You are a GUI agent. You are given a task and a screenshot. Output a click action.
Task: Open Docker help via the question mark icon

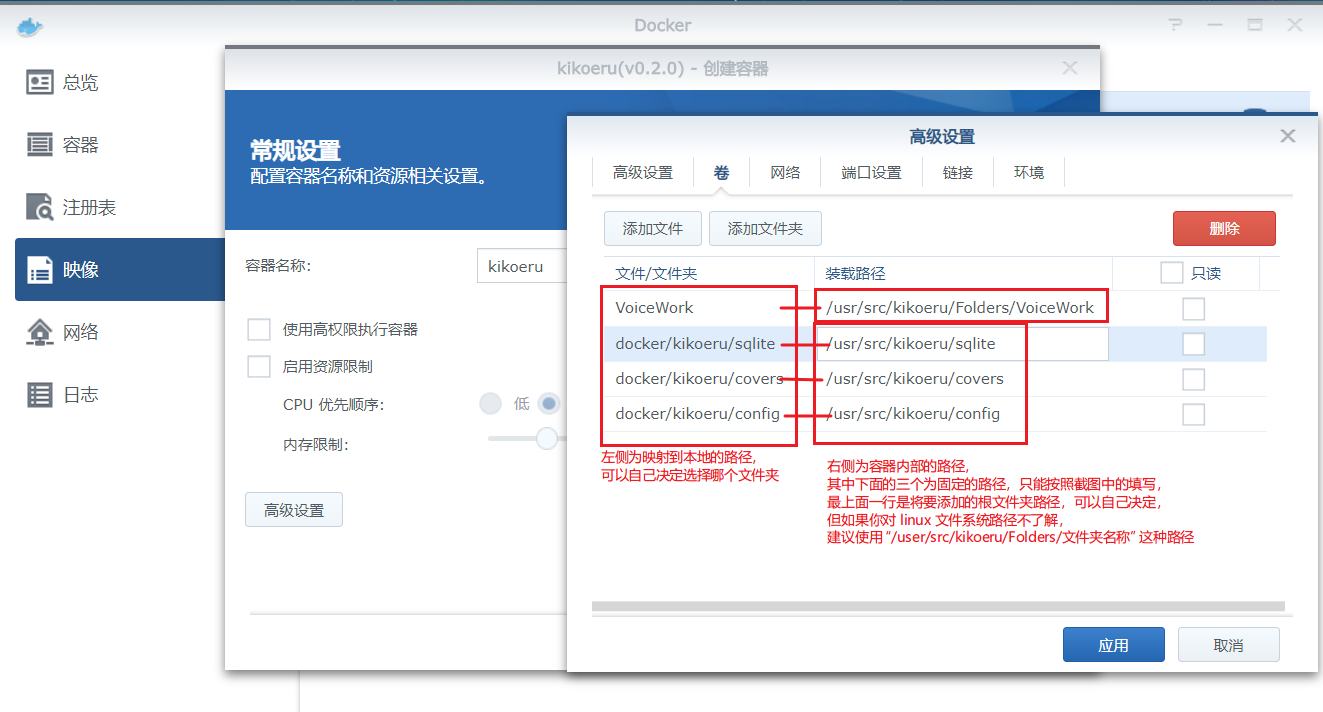1176,25
